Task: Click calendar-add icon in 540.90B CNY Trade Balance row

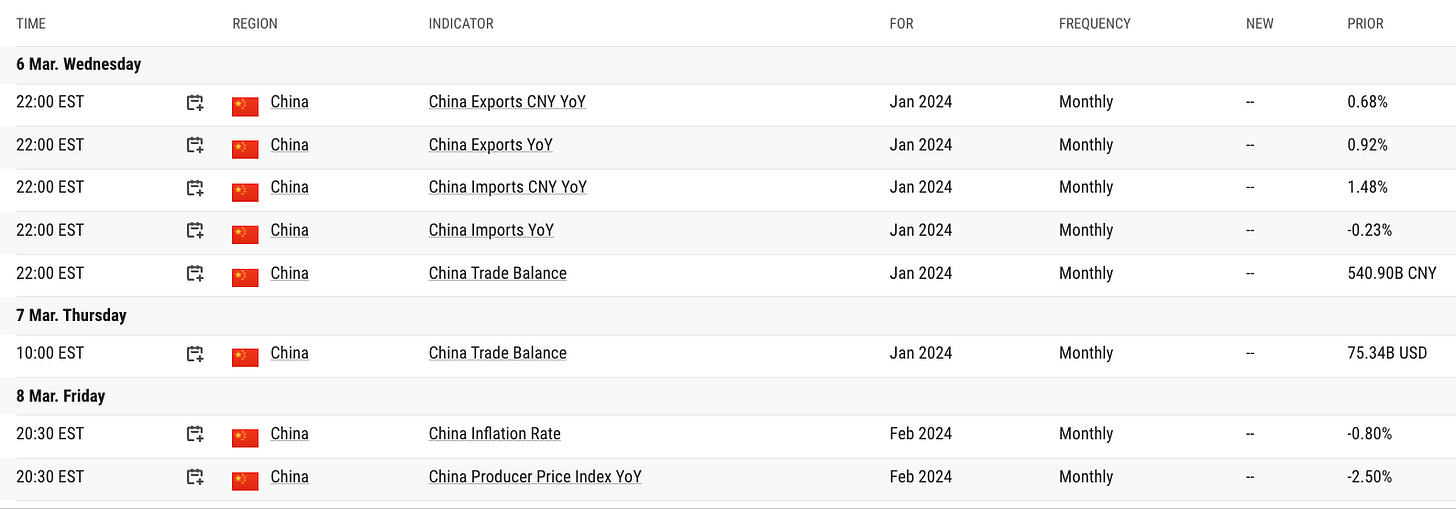Action: (195, 274)
